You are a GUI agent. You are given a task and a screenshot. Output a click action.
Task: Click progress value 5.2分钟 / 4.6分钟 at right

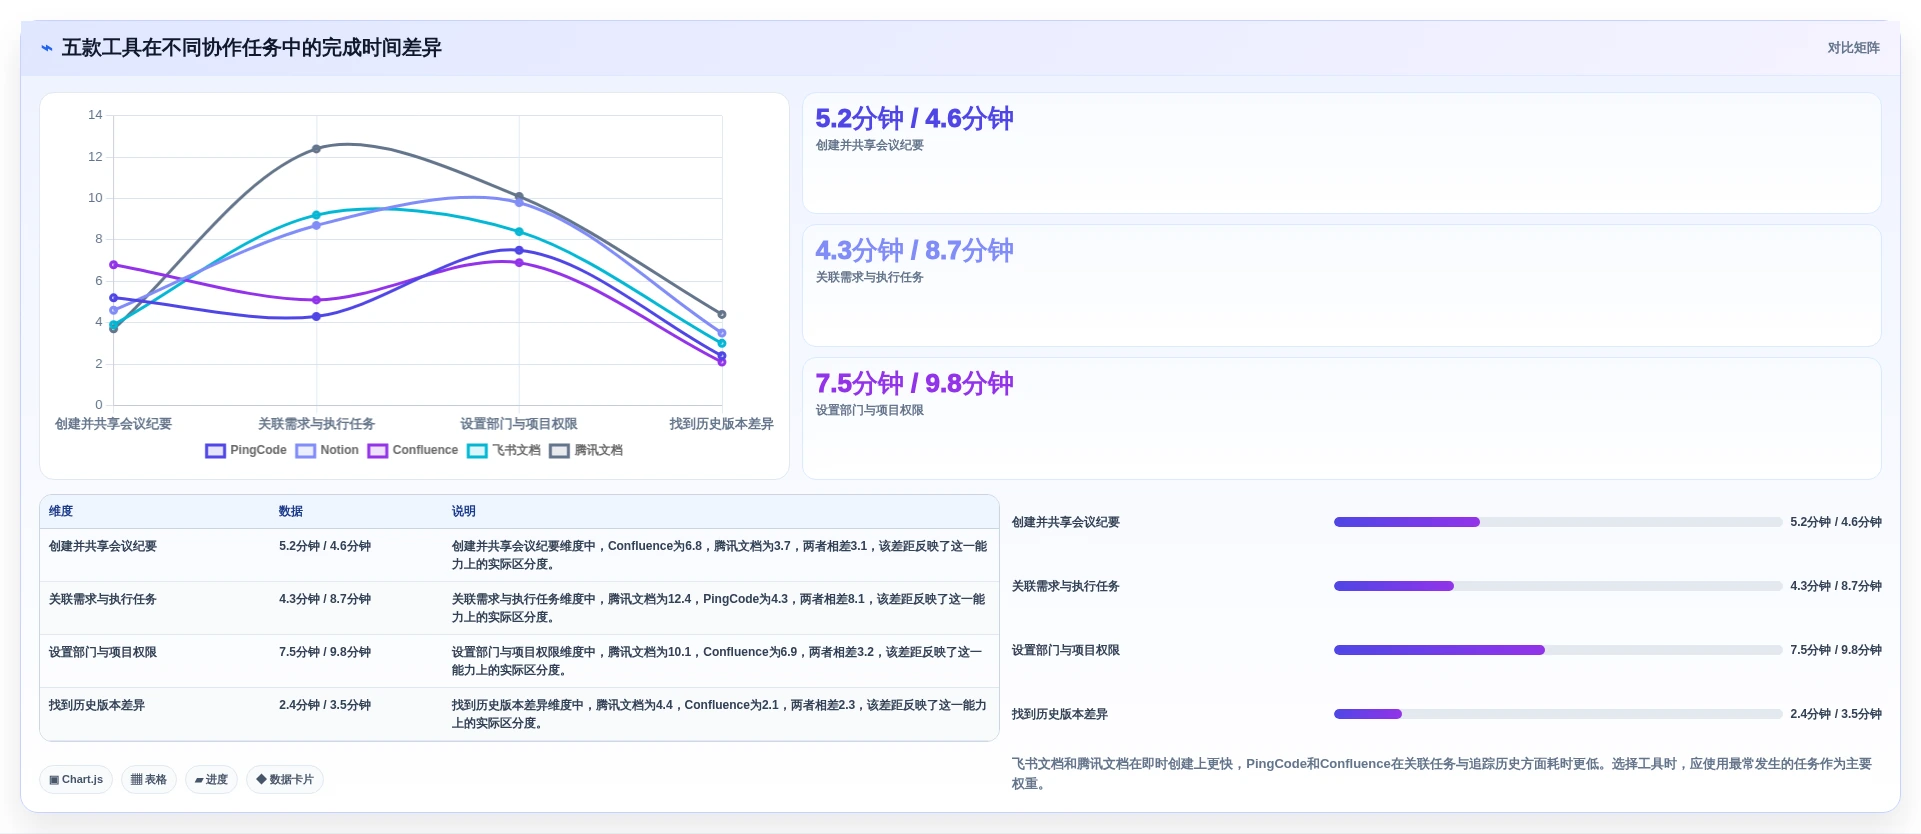tap(1836, 522)
